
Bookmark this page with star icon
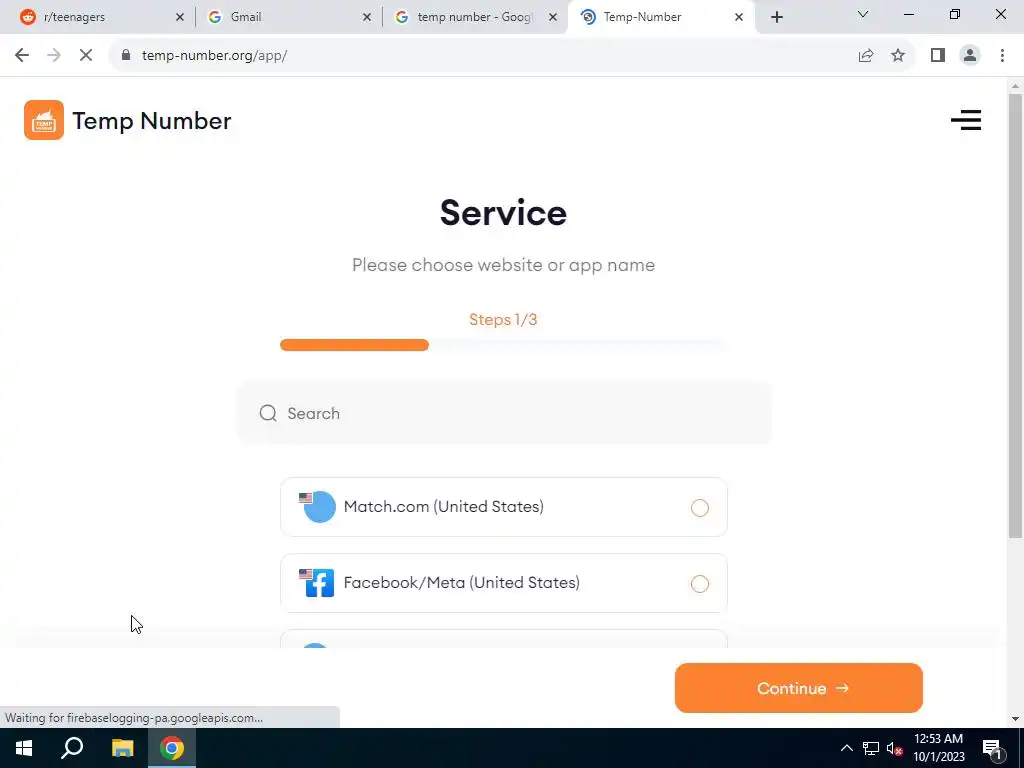[898, 56]
